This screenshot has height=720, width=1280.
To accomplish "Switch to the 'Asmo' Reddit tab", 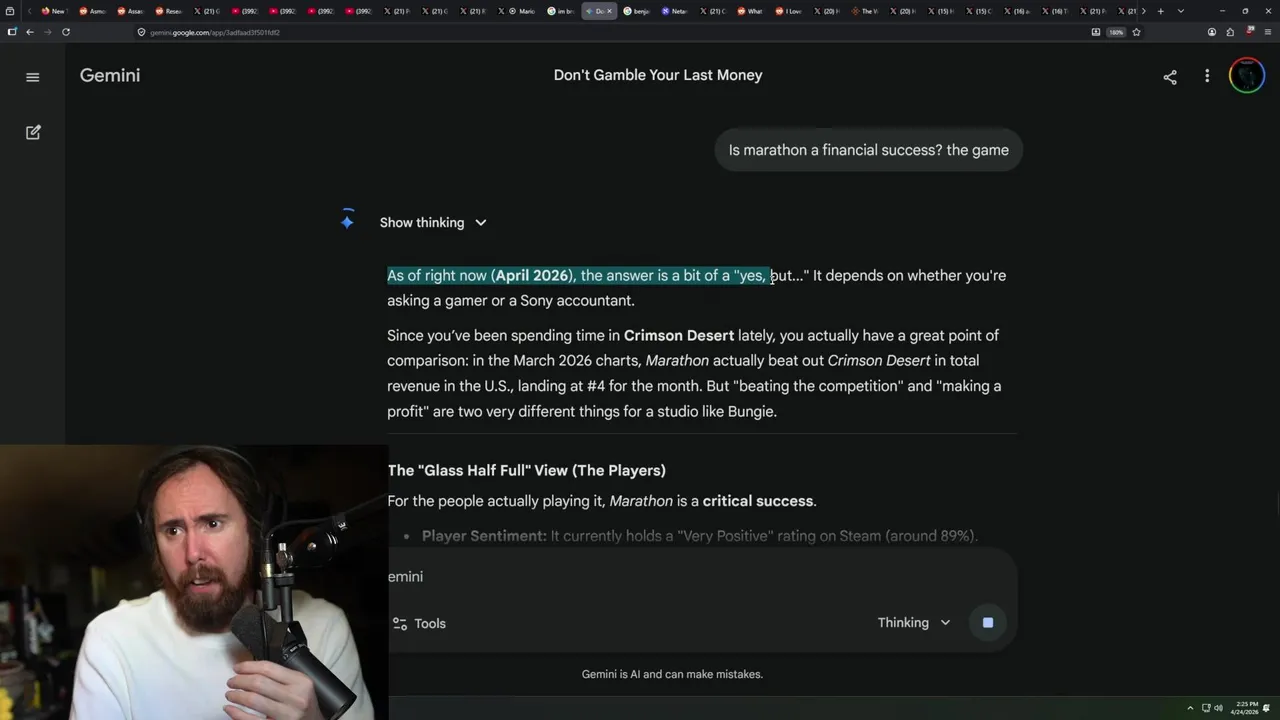I will click(92, 11).
